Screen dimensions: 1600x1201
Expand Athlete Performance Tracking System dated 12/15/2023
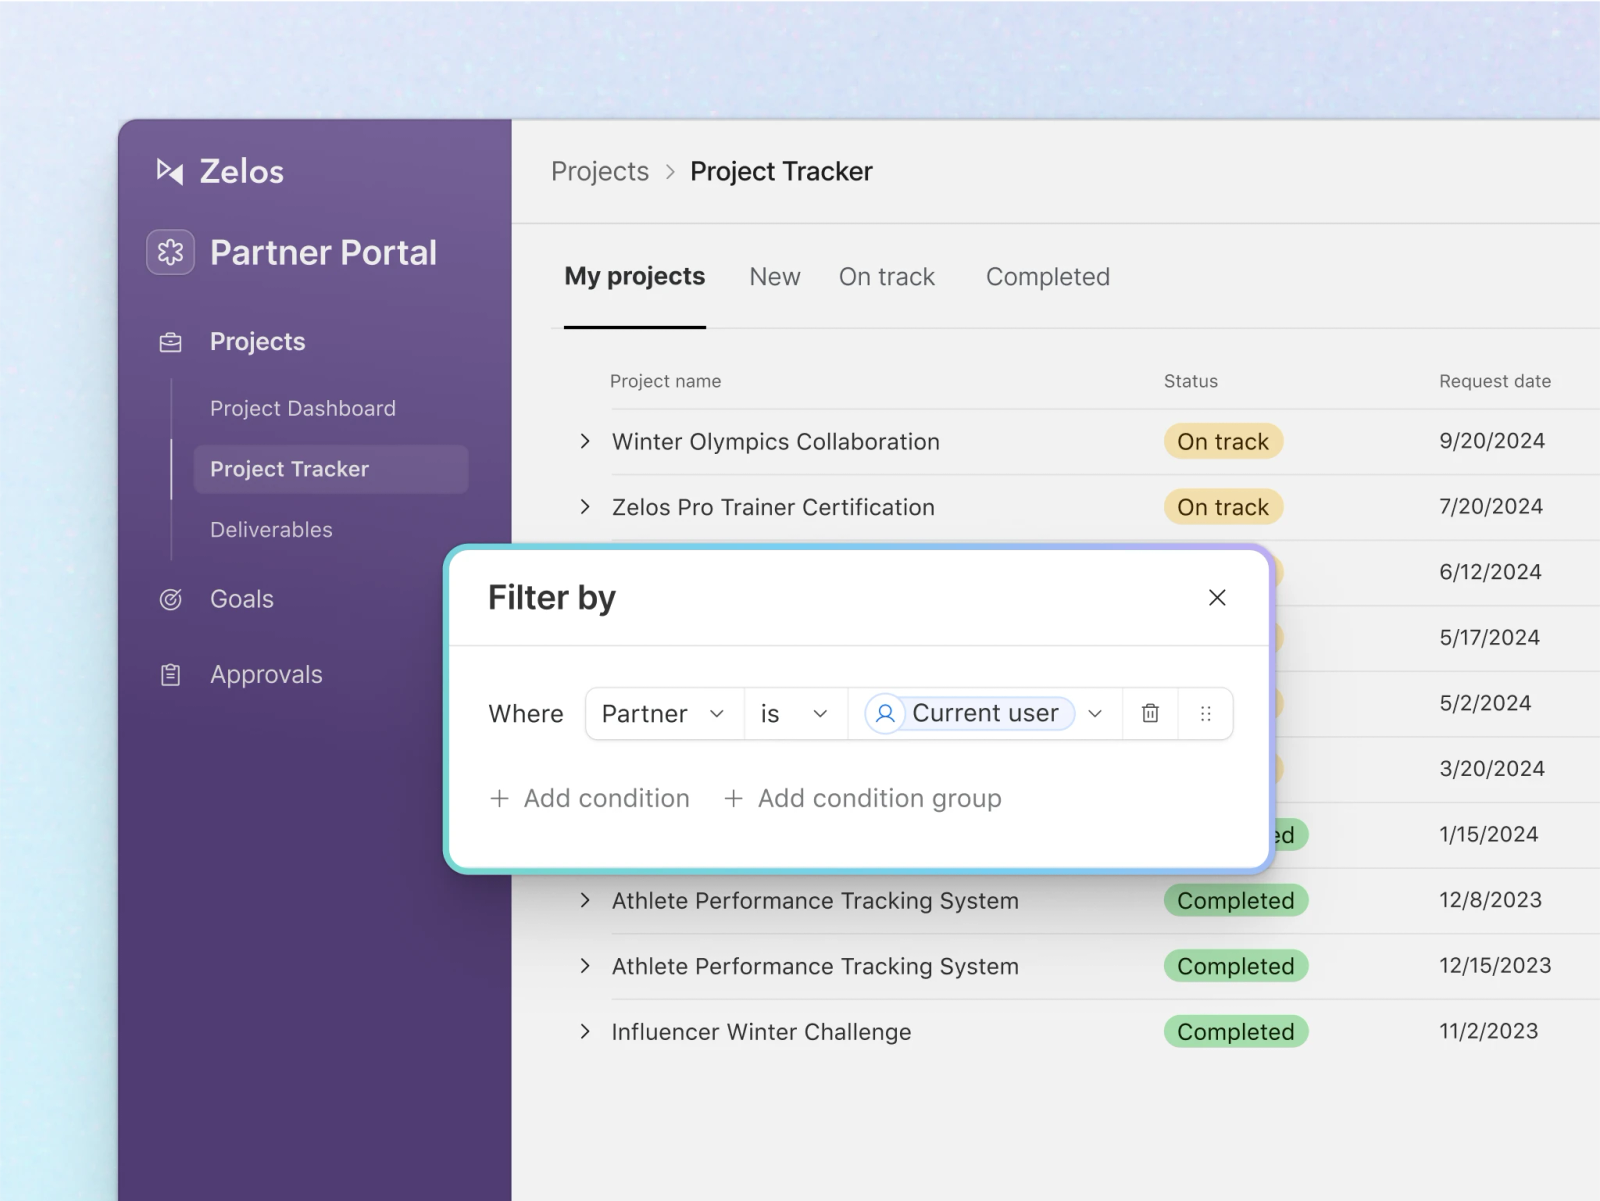pyautogui.click(x=585, y=966)
